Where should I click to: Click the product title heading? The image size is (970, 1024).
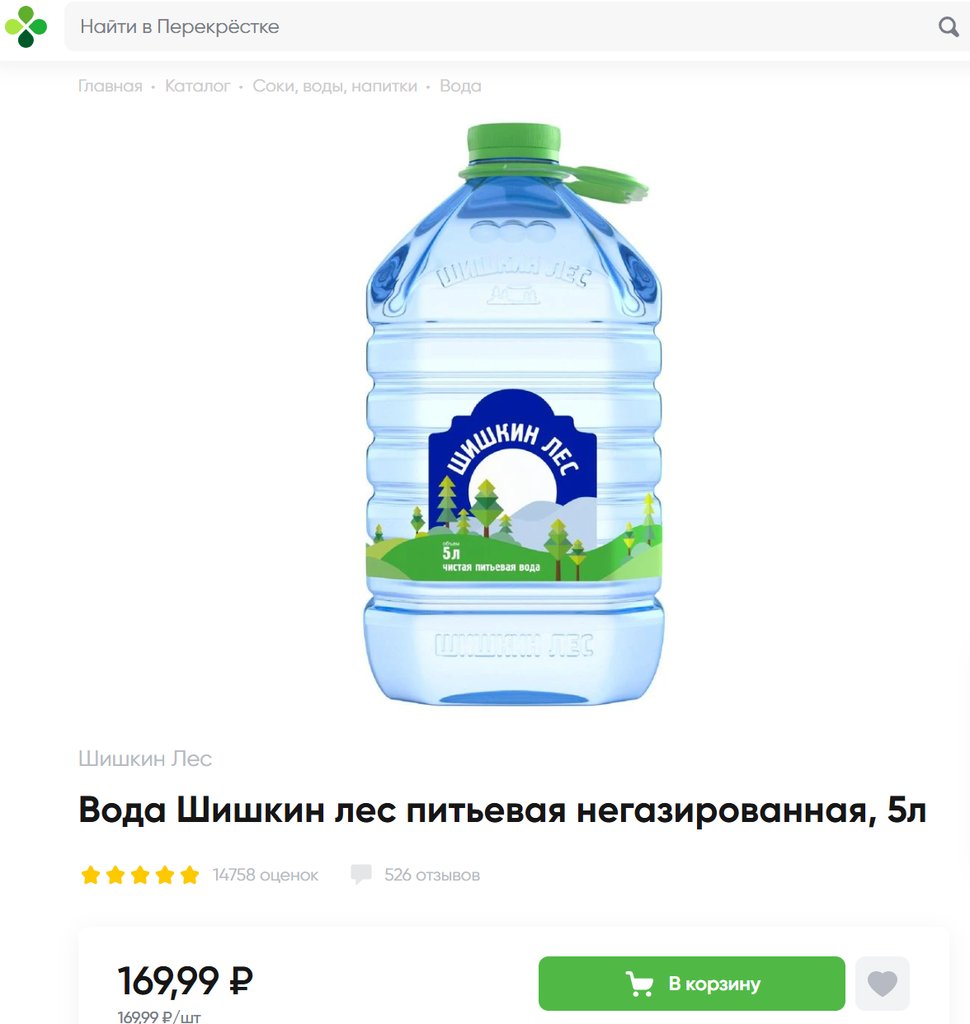[502, 810]
